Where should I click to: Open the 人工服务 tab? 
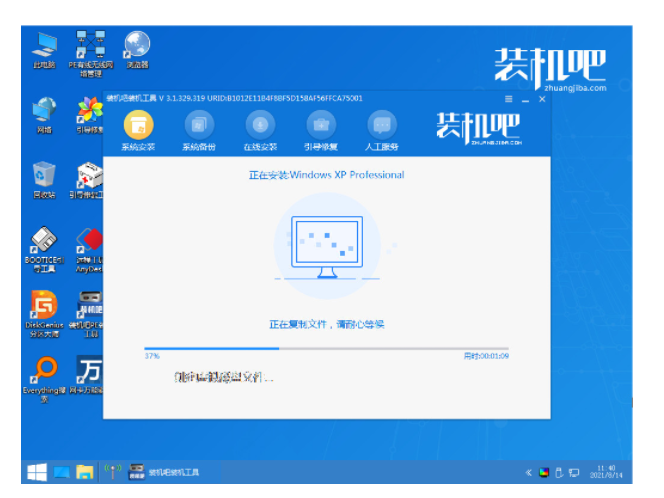pos(382,130)
